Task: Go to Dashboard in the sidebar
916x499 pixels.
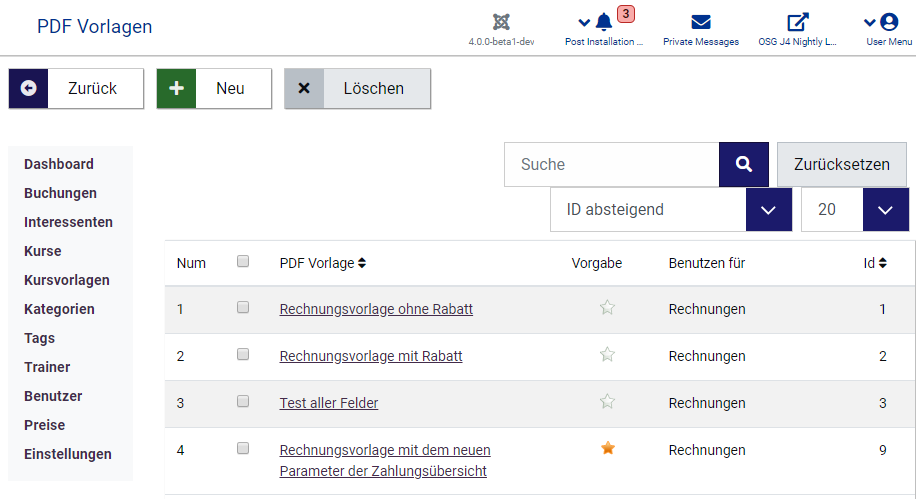Action: click(x=58, y=164)
